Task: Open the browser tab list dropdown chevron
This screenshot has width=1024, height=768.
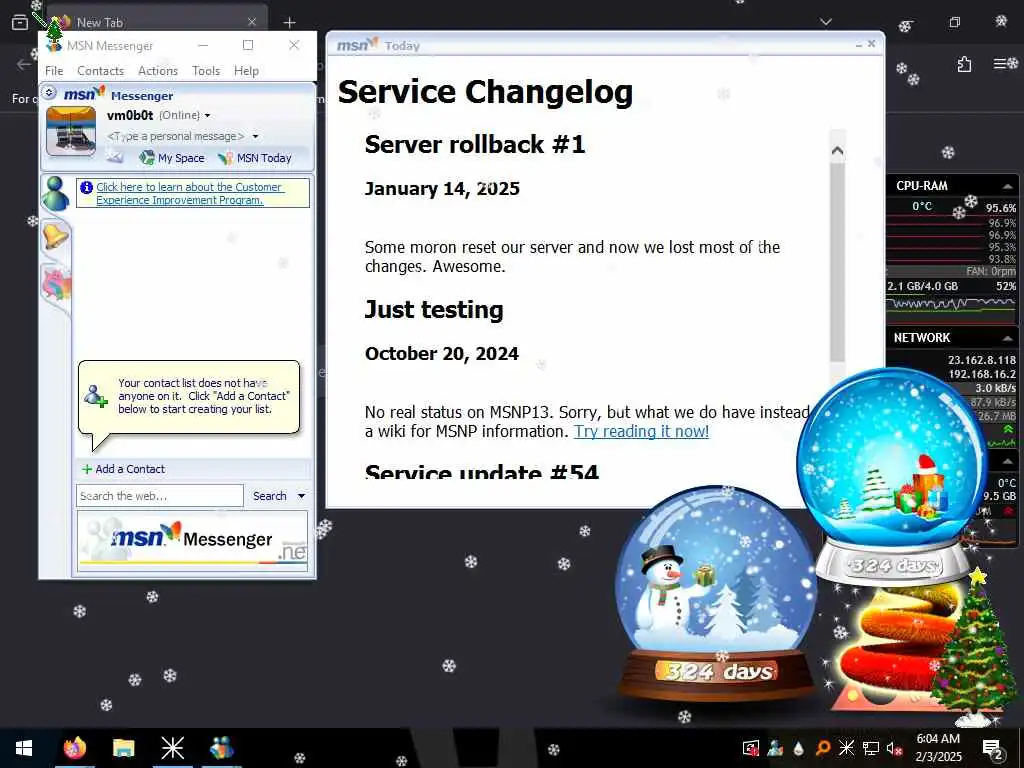Action: point(826,22)
